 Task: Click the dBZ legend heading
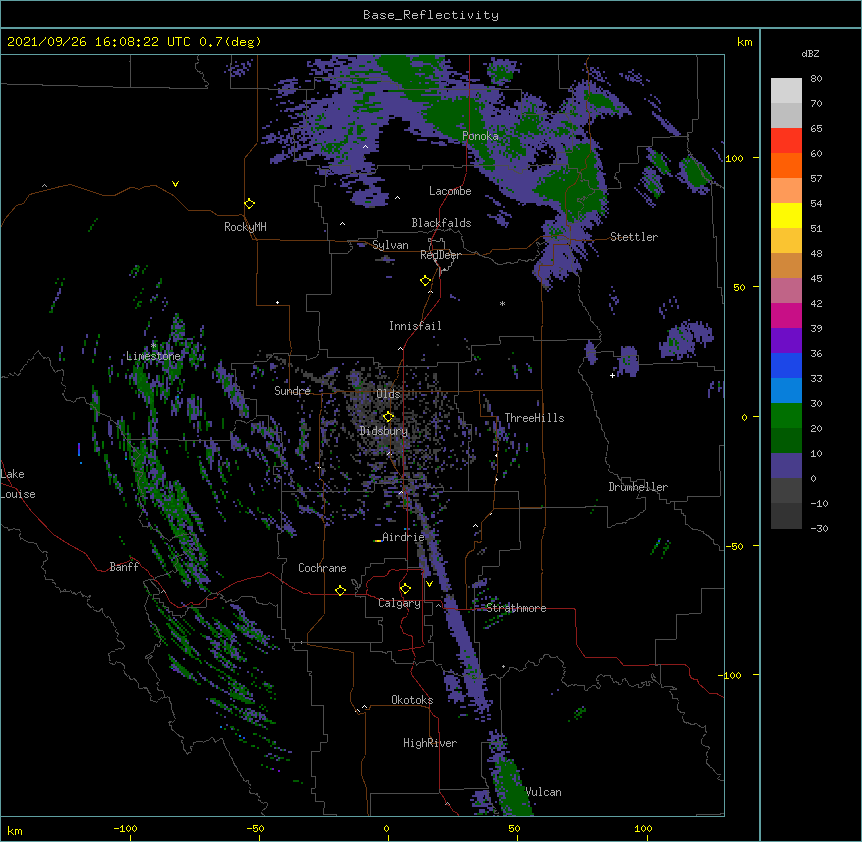click(x=810, y=53)
